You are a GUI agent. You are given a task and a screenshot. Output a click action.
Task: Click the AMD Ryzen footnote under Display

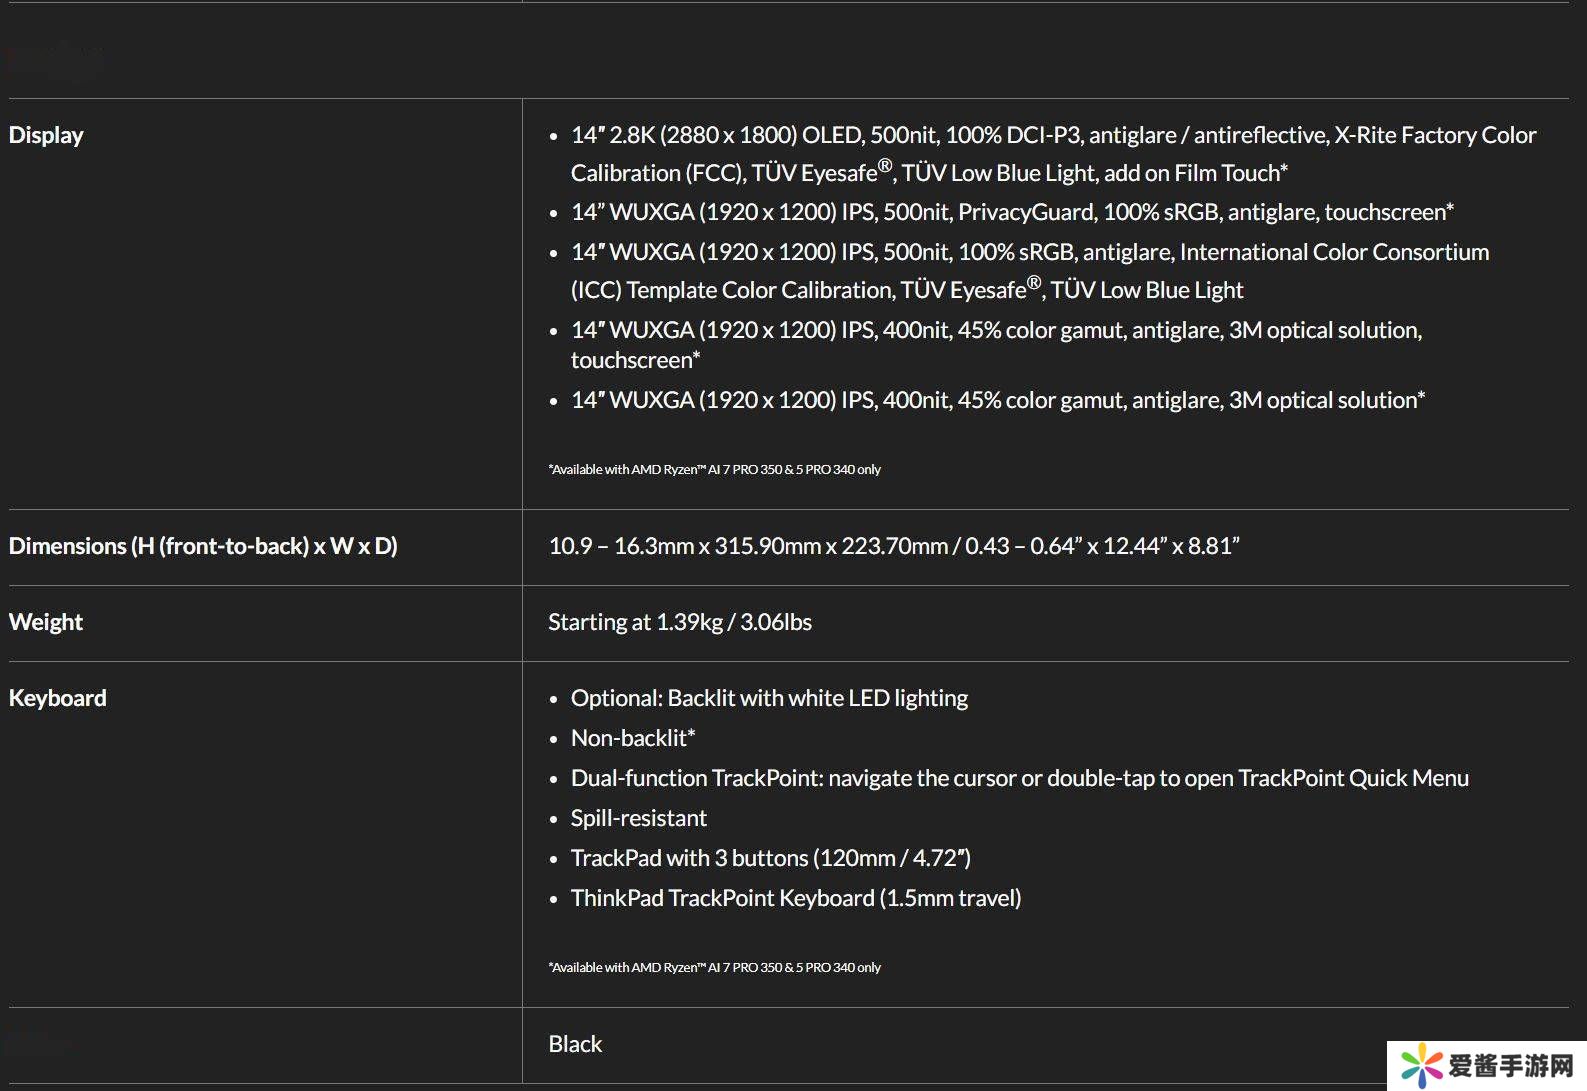coord(714,469)
